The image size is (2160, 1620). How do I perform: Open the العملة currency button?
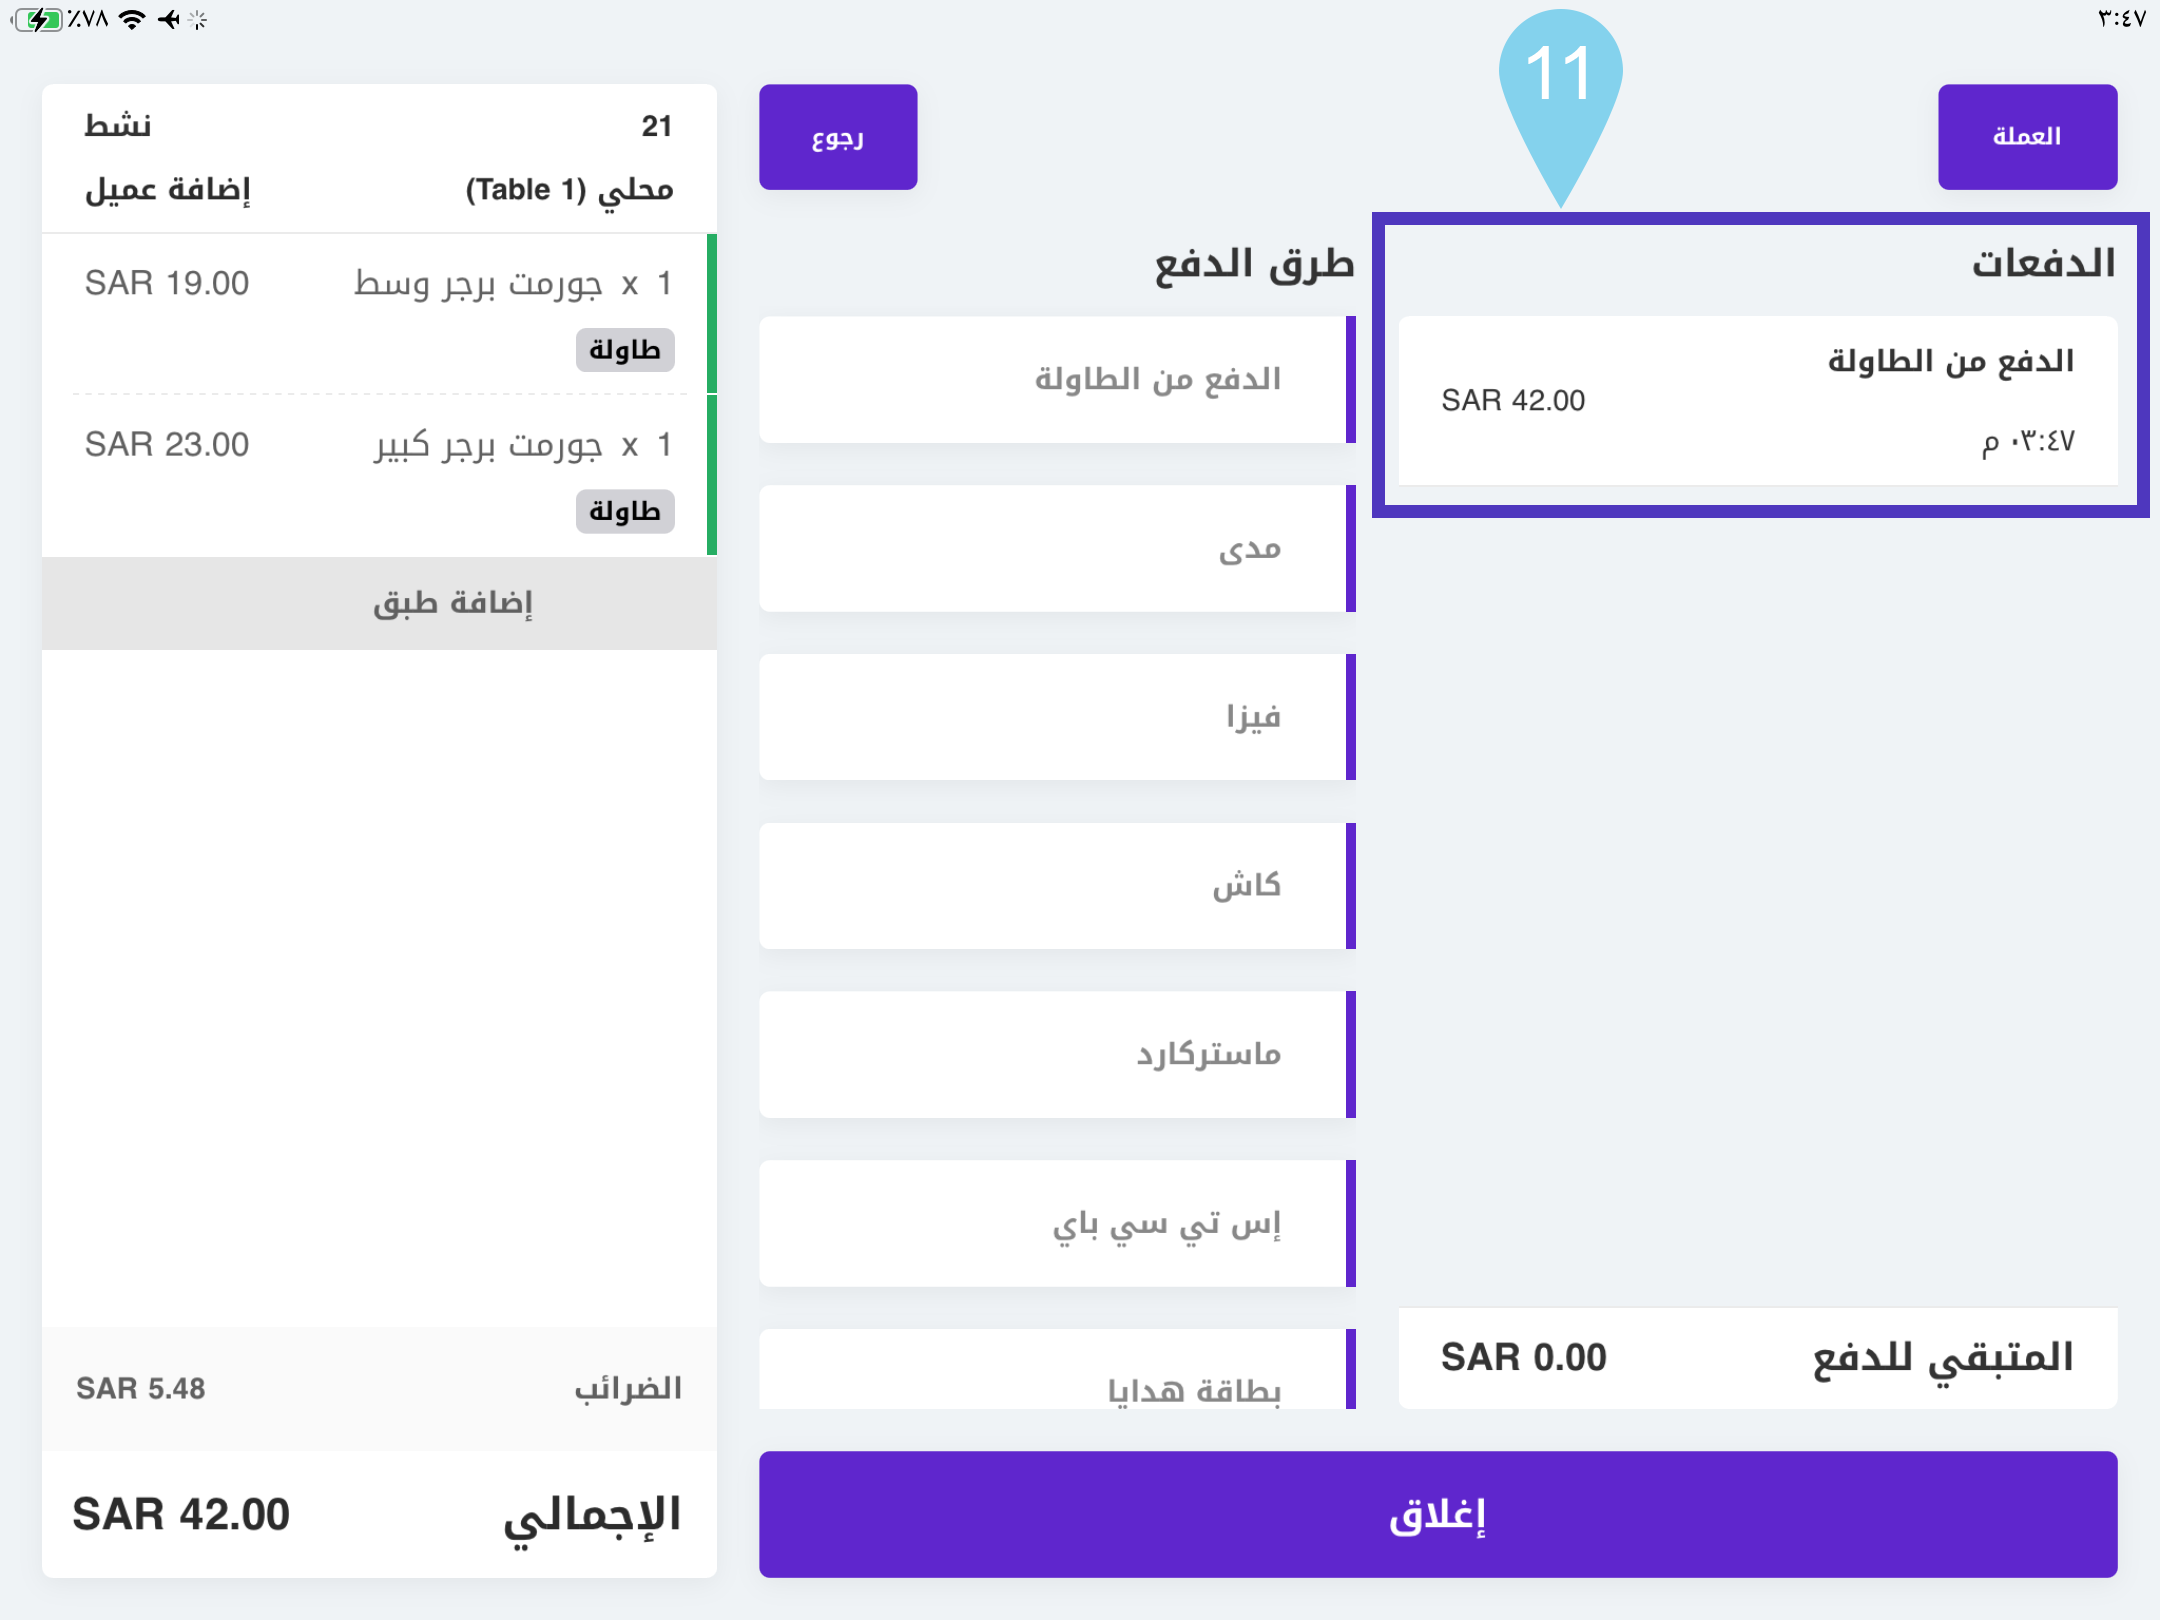tap(2026, 137)
